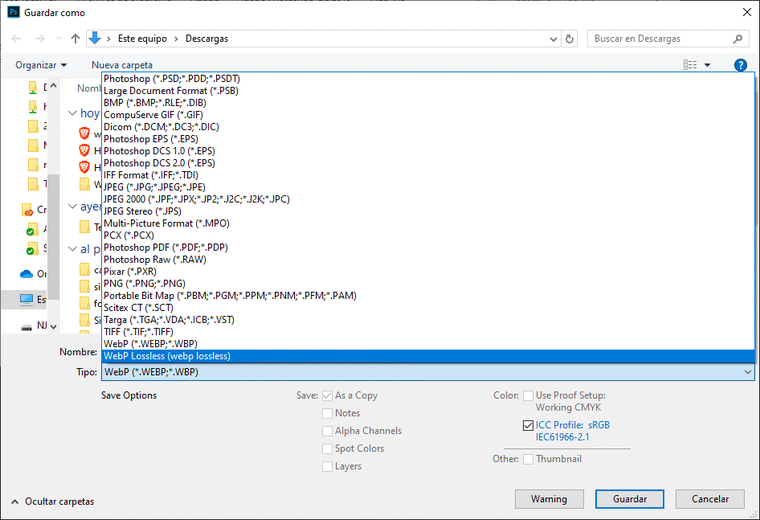This screenshot has width=760, height=520.
Task: Pick CompuServe GIF (*.GIF) format
Action: [428, 115]
